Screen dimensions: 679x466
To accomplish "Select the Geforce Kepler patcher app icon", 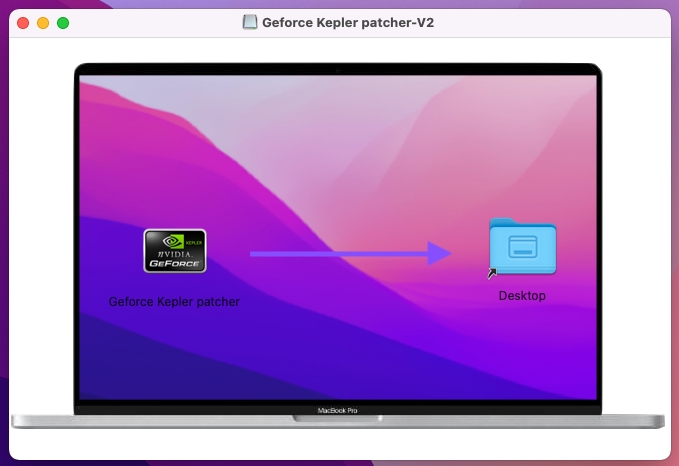I will pyautogui.click(x=175, y=251).
